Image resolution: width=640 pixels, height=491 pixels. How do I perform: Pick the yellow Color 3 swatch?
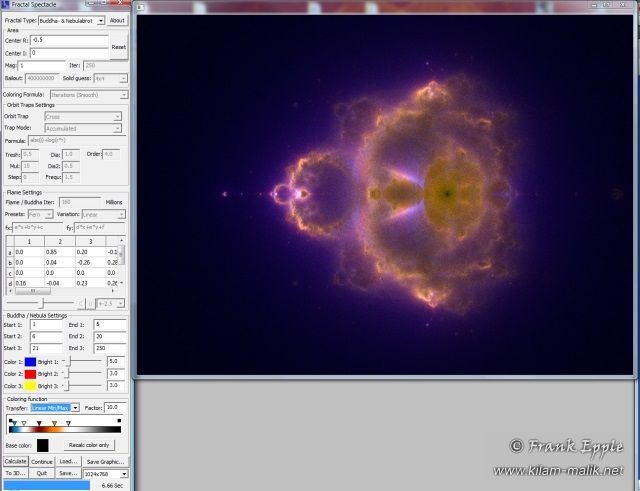[x=31, y=386]
